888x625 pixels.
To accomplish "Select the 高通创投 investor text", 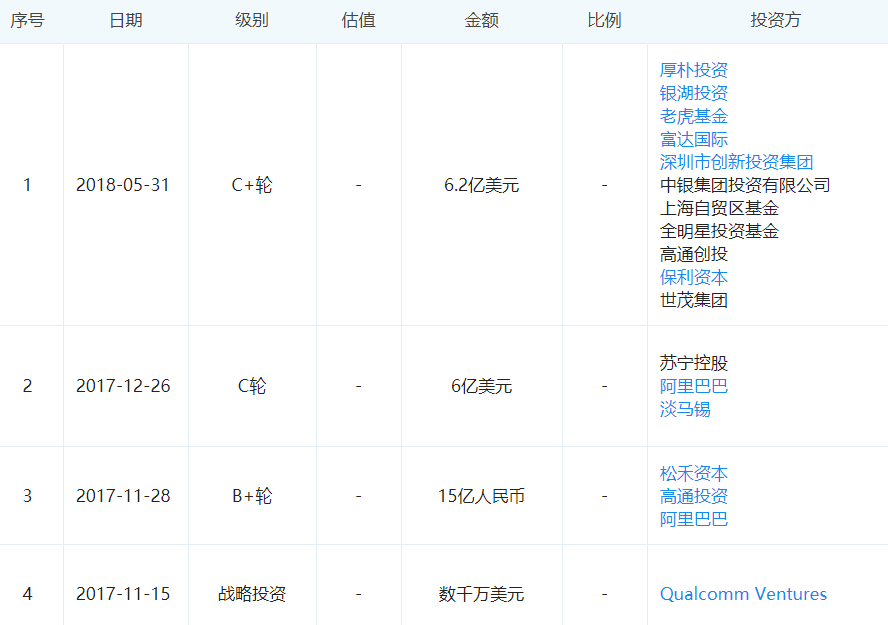I will click(694, 254).
